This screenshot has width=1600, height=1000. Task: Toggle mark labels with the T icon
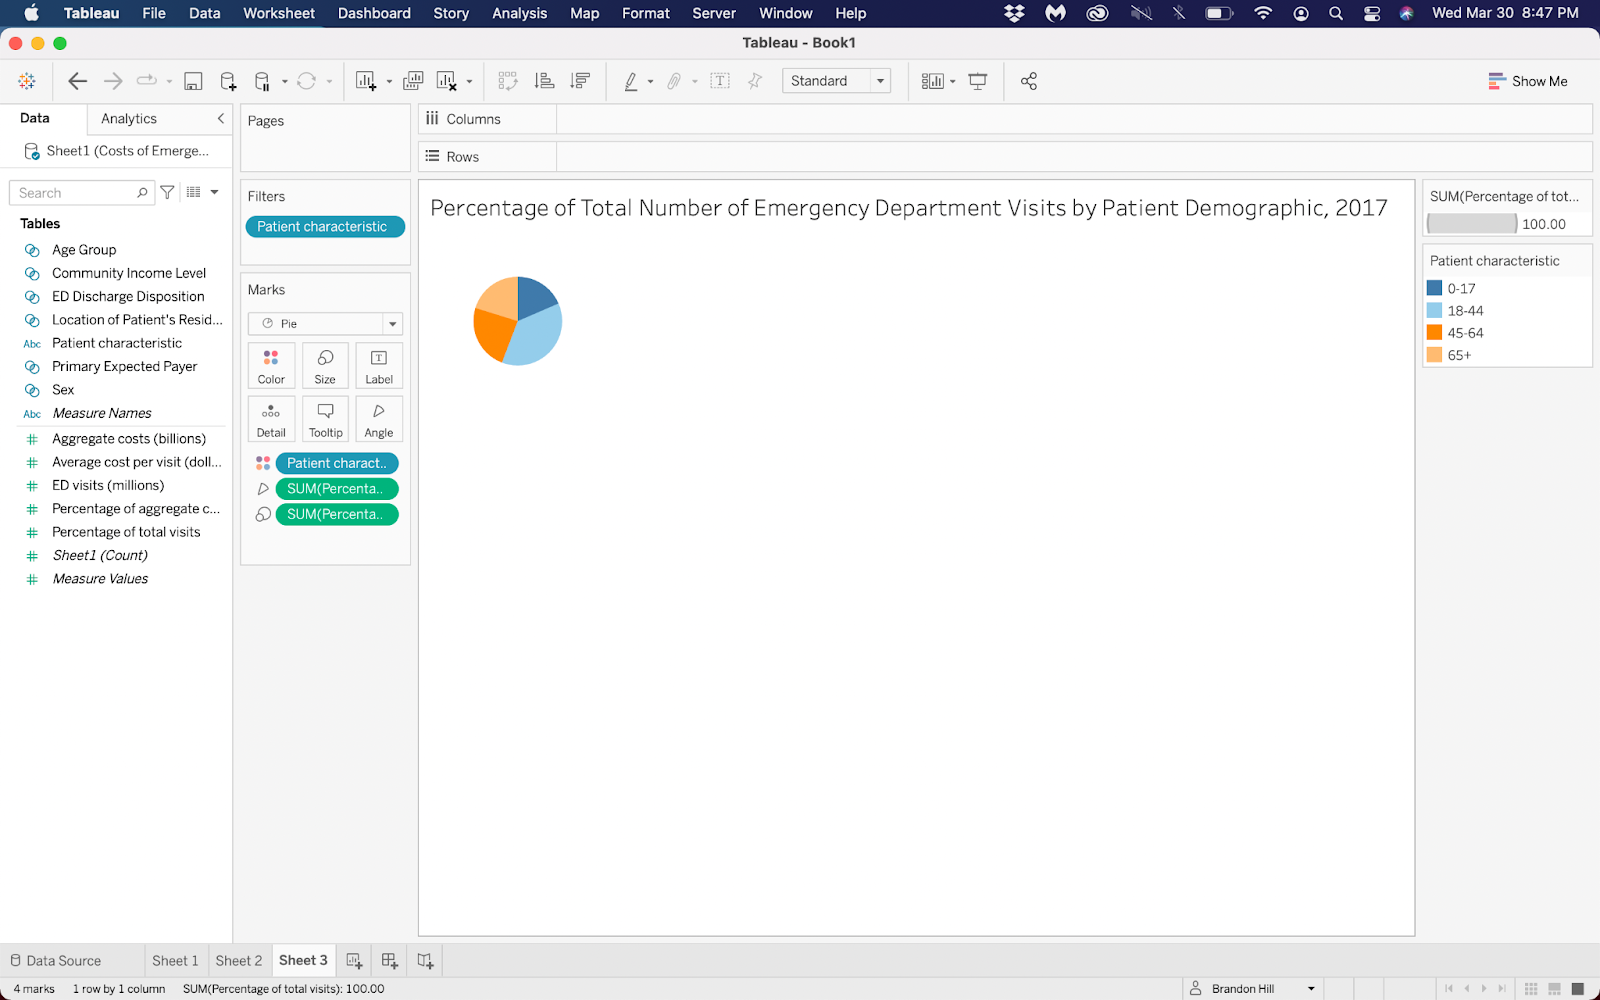click(720, 81)
